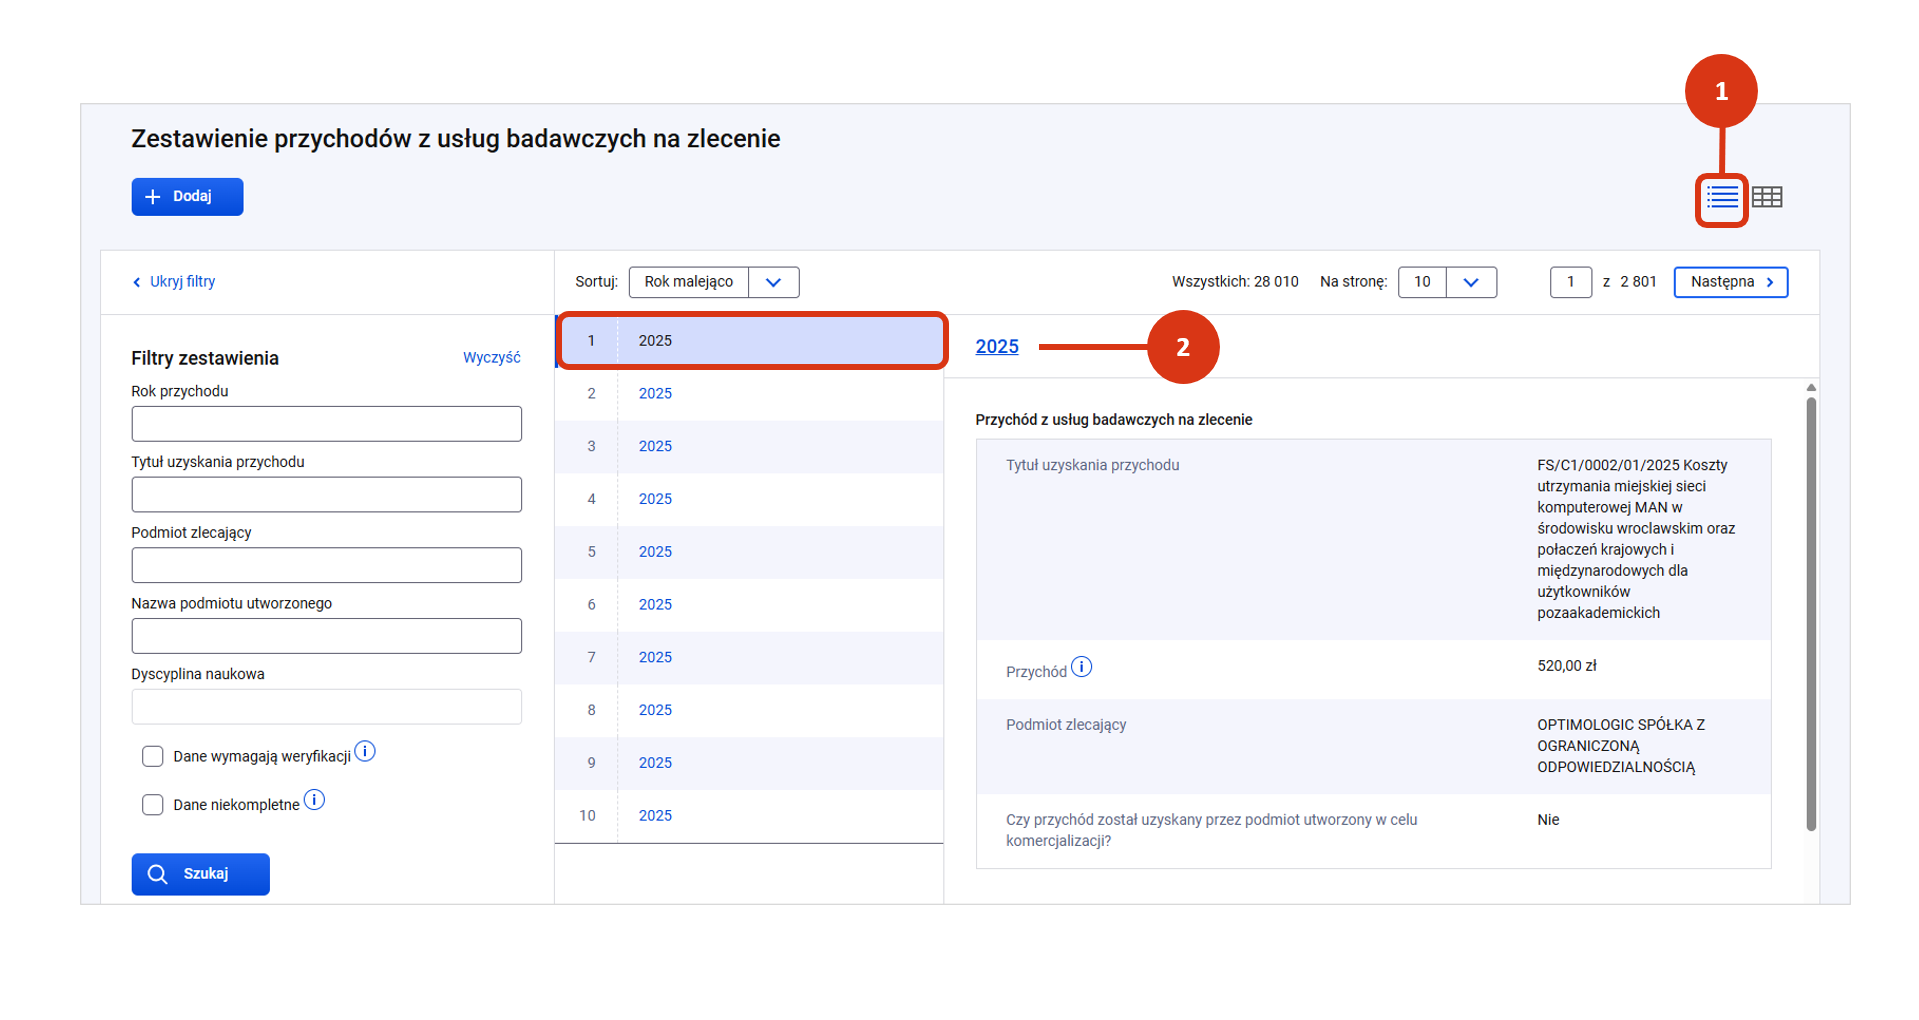The height and width of the screenshot is (1020, 1919).
Task: Expand the Na stronę page size dropdown
Action: pyautogui.click(x=1446, y=282)
